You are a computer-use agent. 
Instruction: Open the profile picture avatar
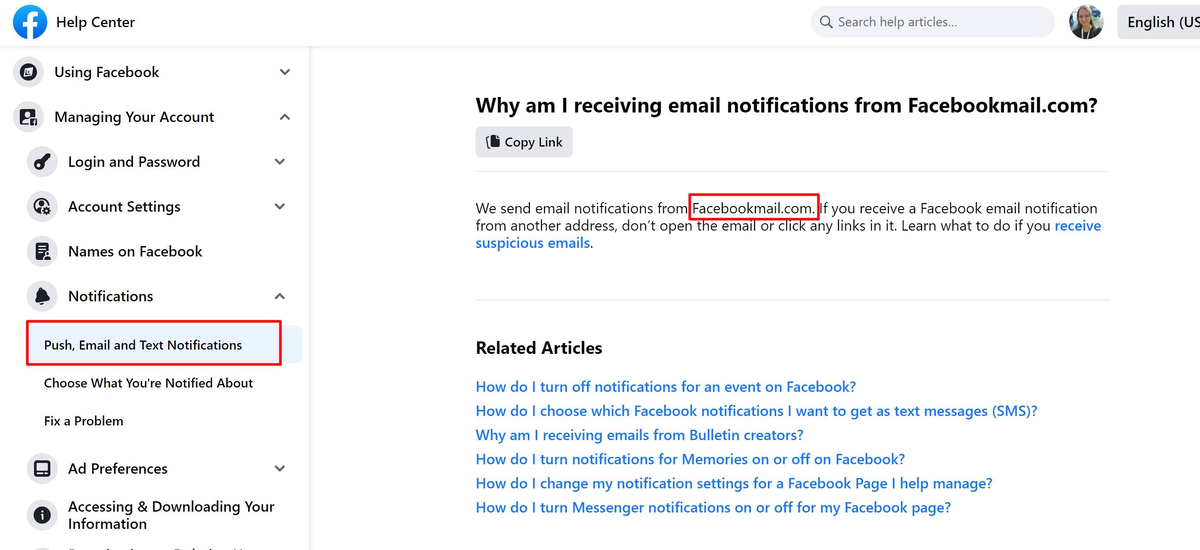click(1086, 22)
